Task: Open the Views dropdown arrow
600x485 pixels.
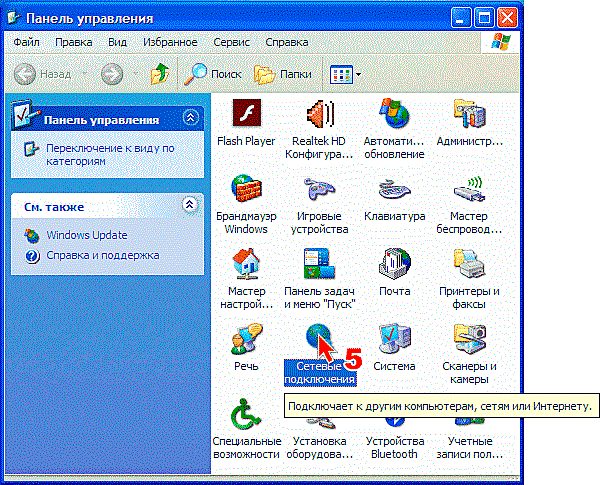Action: [359, 74]
